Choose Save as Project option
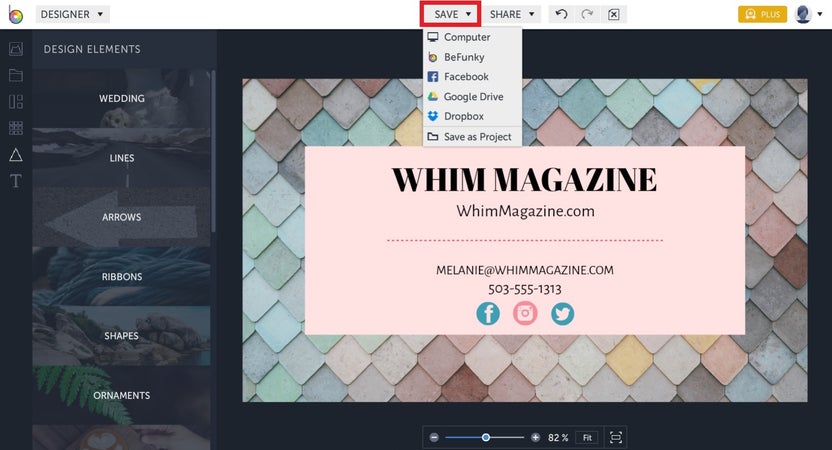The width and height of the screenshot is (832, 450). pos(472,136)
